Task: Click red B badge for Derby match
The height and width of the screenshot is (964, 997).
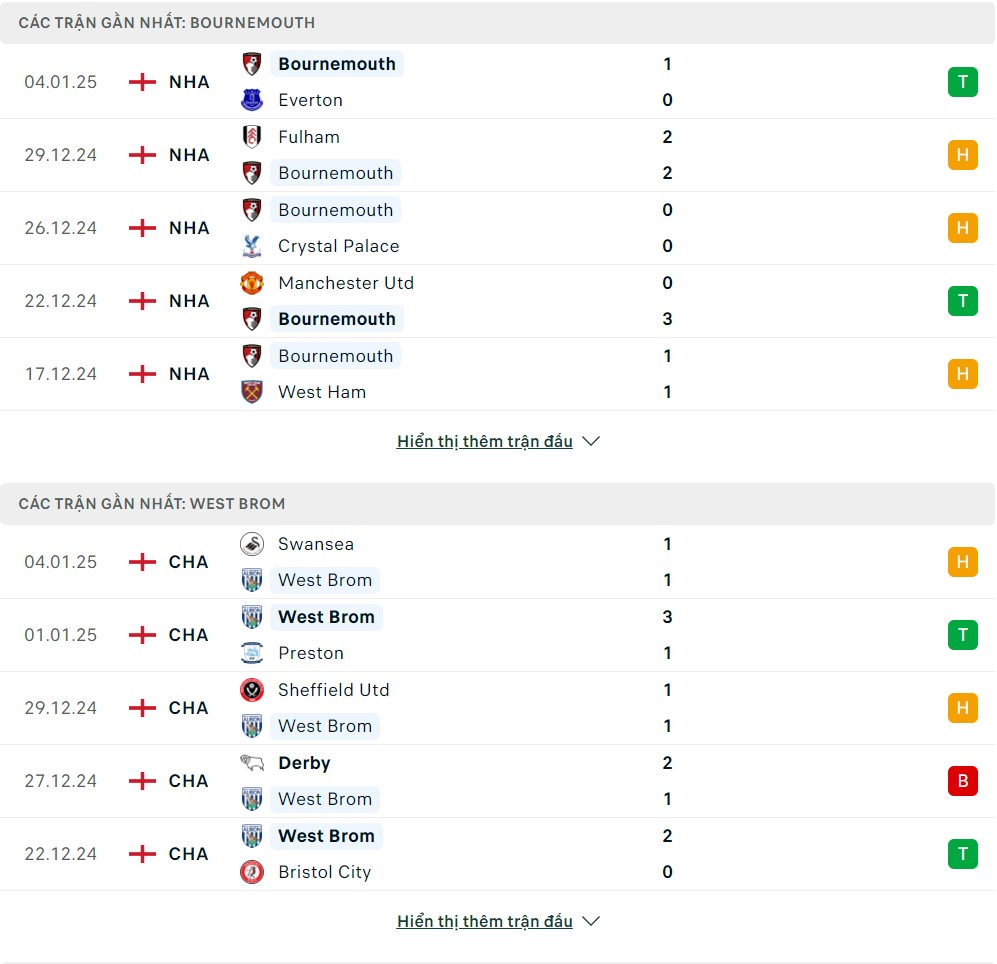Action: tap(963, 781)
